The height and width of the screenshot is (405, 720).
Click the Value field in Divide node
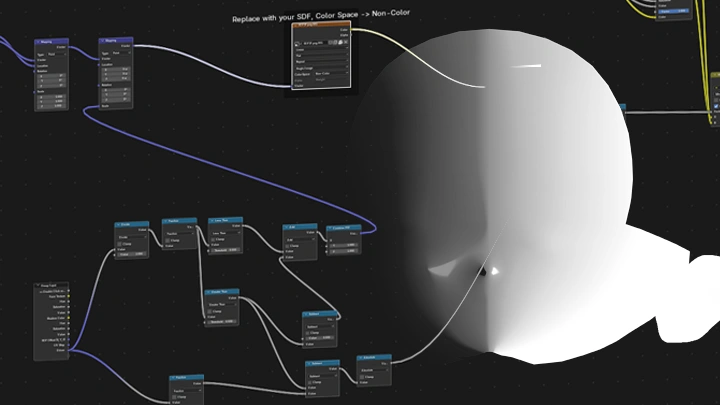132,254
